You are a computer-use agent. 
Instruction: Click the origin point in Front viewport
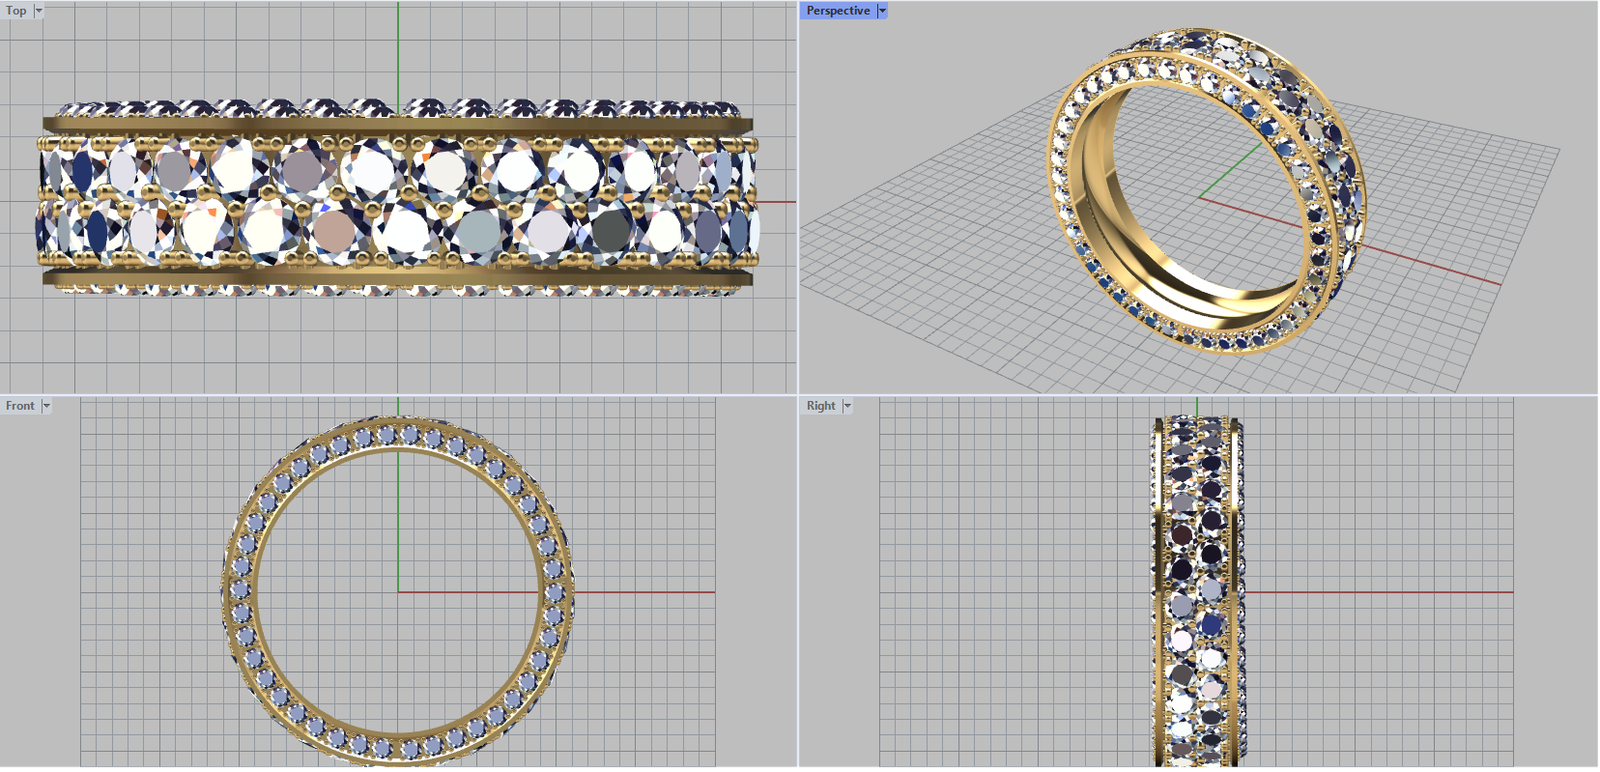(x=398, y=592)
